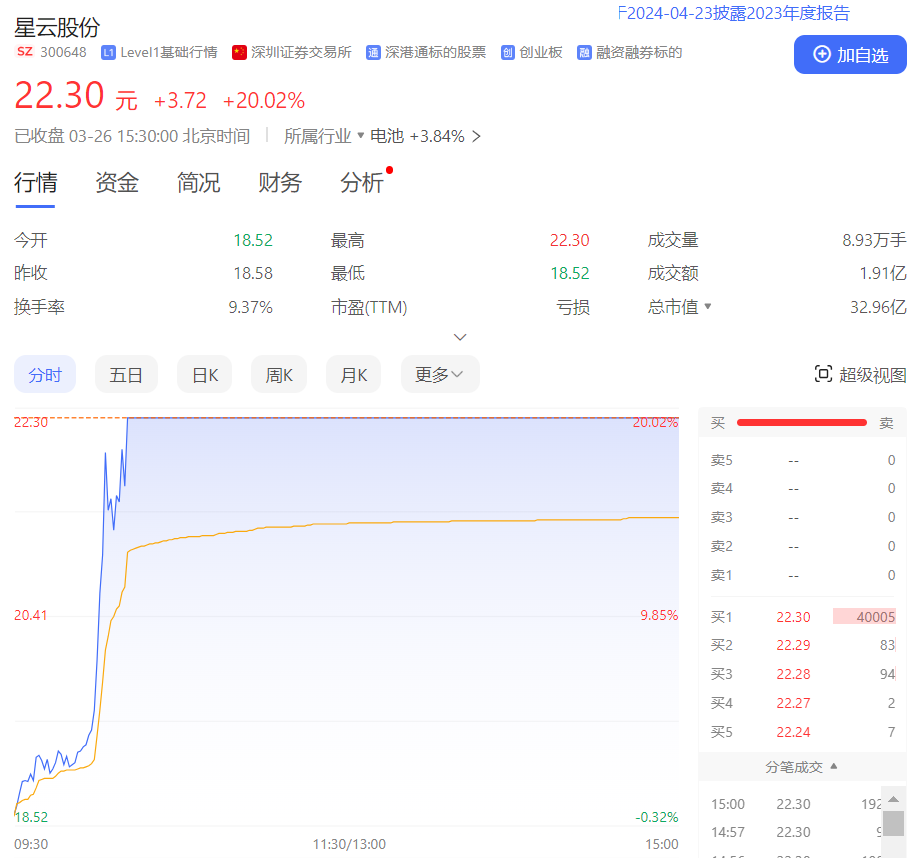Screen dimensions: 921x858
Task: Click 加自选 to add to watchlist
Action: pos(850,55)
